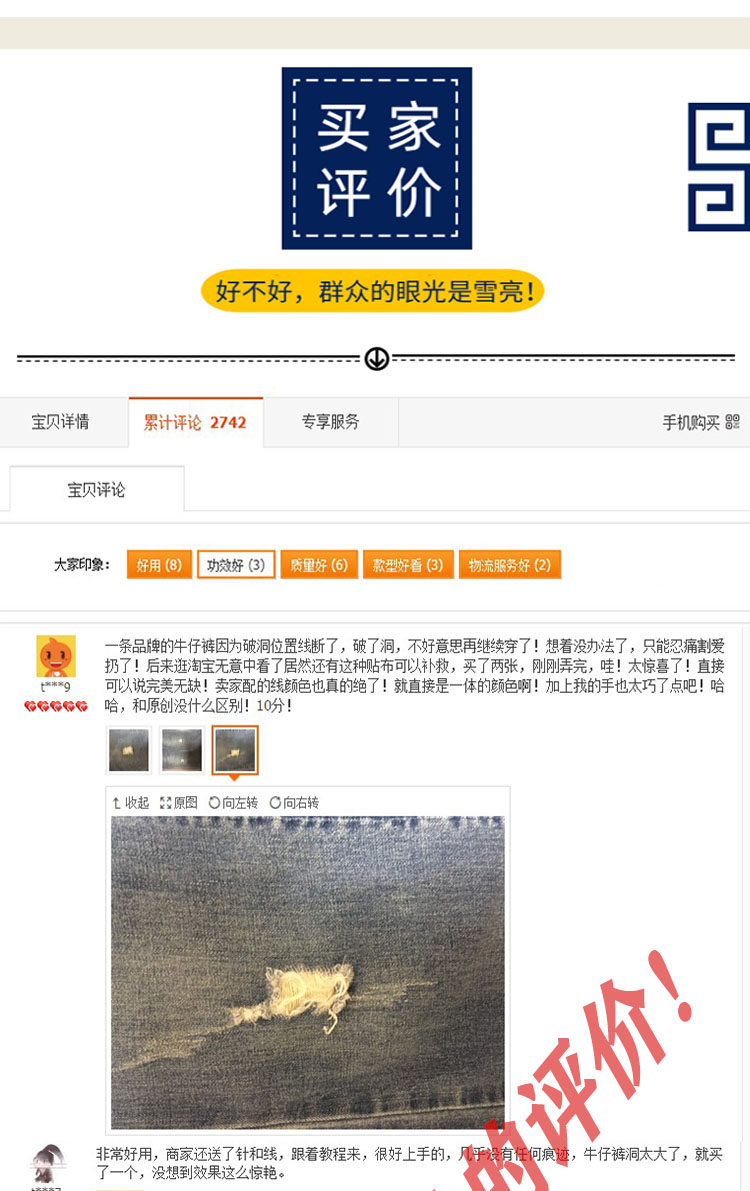Click the orange avatar of reviewer t***9
This screenshot has width=750, height=1191.
56,656
